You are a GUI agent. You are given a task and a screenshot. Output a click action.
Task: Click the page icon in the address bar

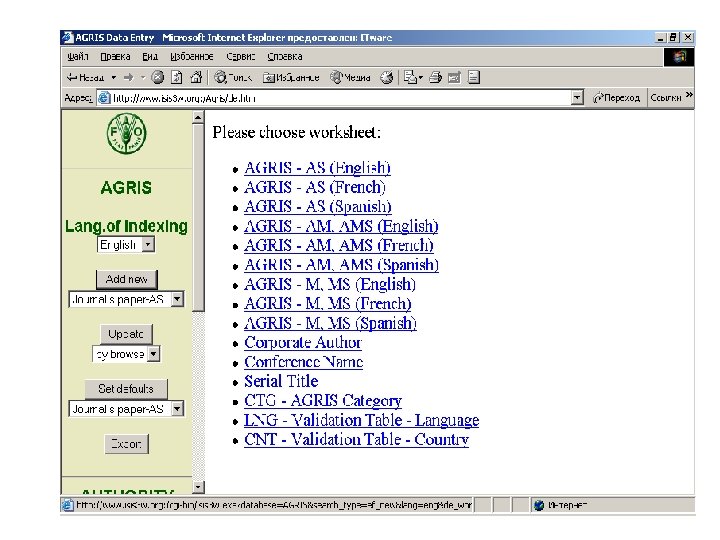point(105,98)
